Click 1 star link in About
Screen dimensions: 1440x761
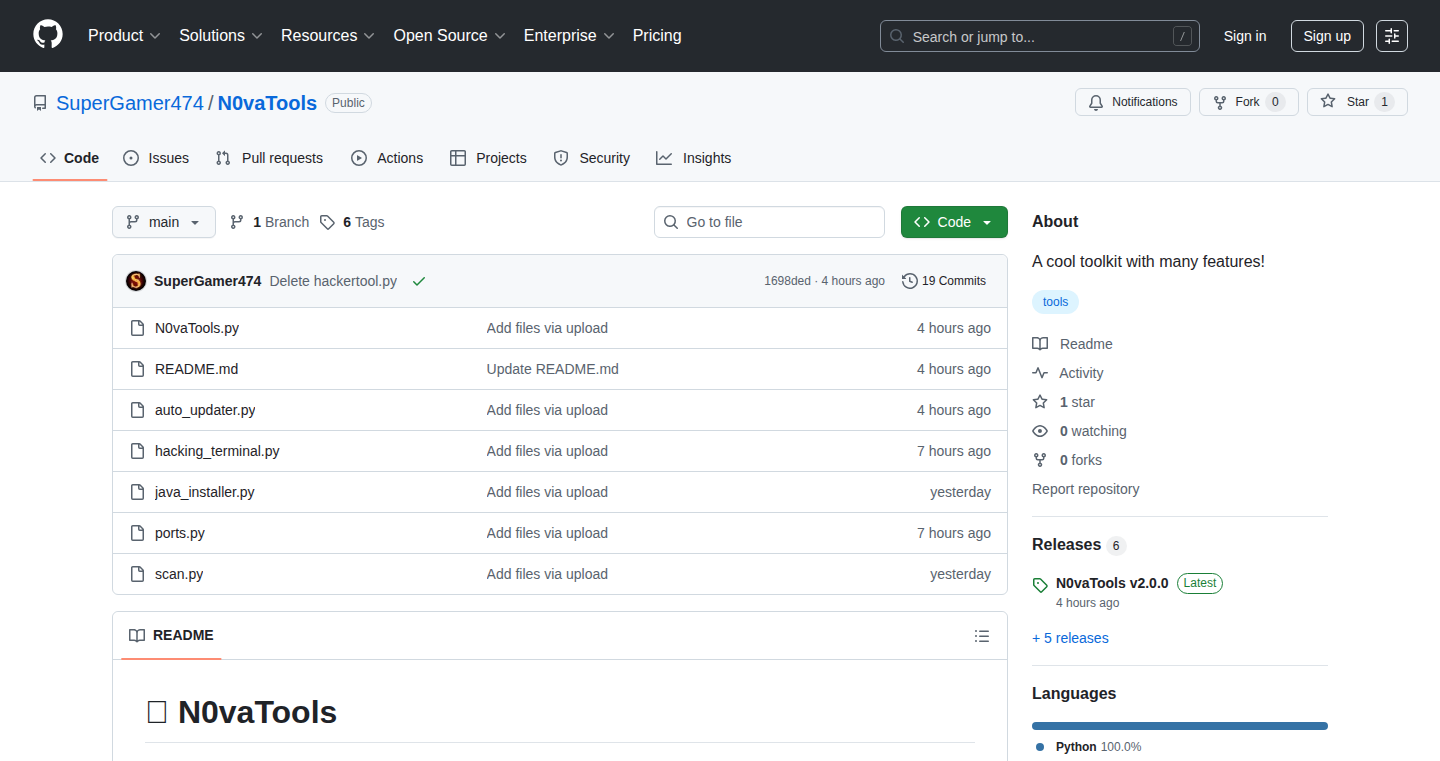pos(1077,402)
